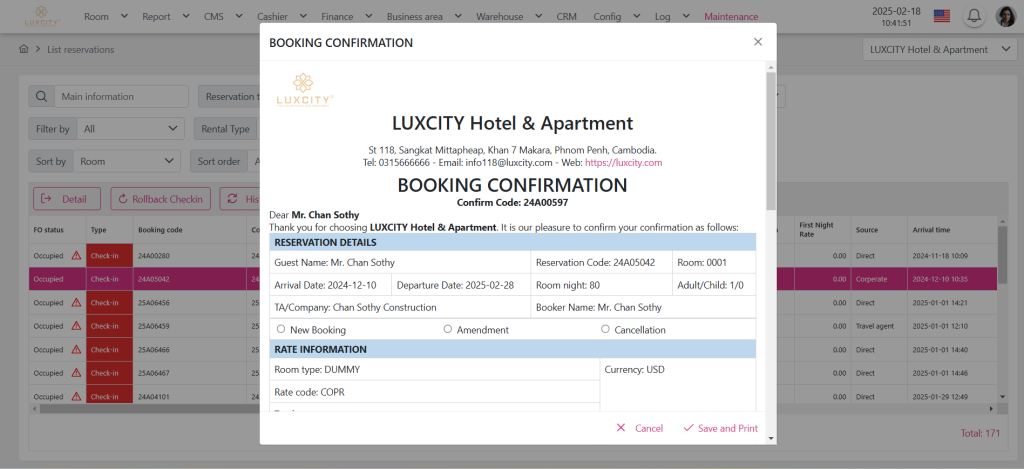Viewport: 1024px width, 469px height.
Task: Select the Cancellation radio button
Action: click(605, 329)
